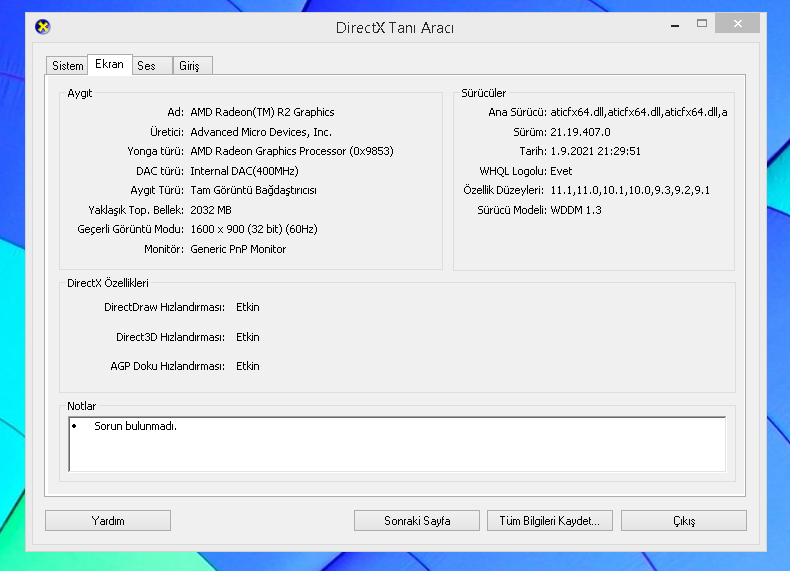Click Direct3D Hızlandırması 'Etkin' value
This screenshot has width=790, height=571.
248,337
